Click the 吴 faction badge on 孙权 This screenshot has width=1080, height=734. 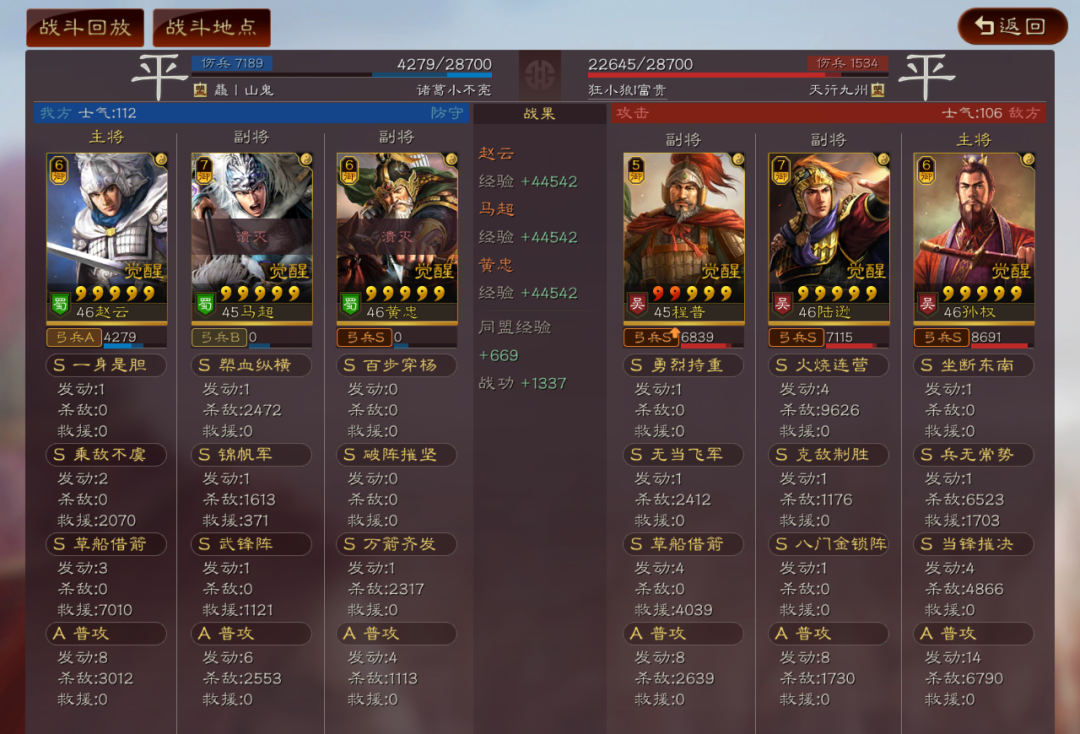pyautogui.click(x=928, y=304)
